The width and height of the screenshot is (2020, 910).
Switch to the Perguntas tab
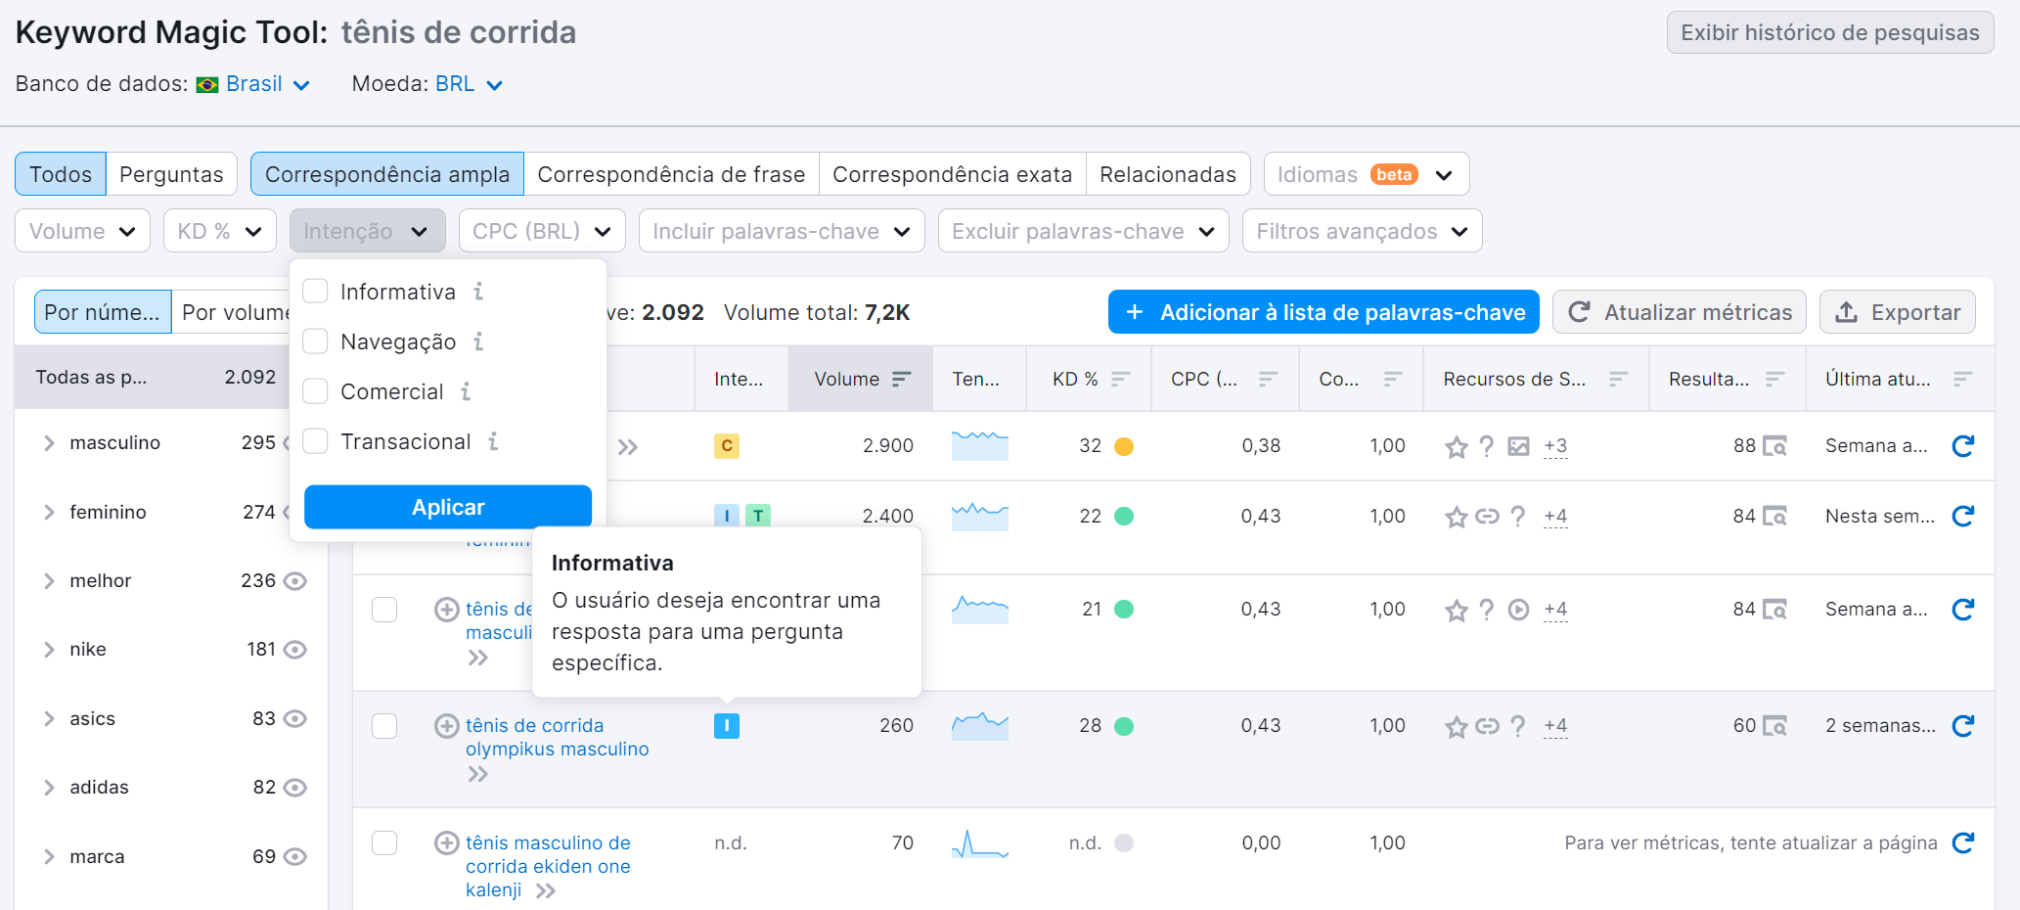coord(171,174)
